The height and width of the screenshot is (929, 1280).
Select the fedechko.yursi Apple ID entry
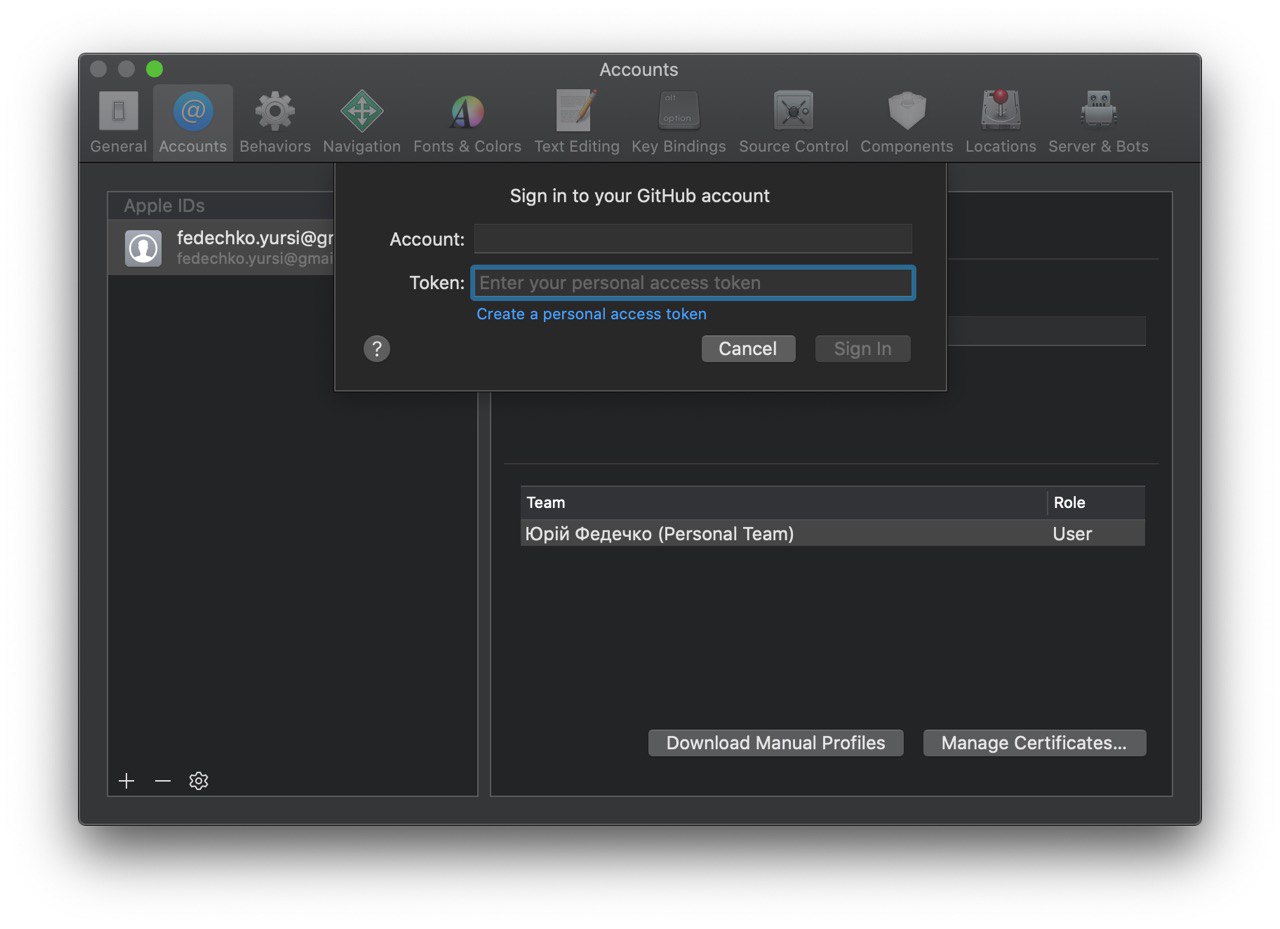point(221,248)
